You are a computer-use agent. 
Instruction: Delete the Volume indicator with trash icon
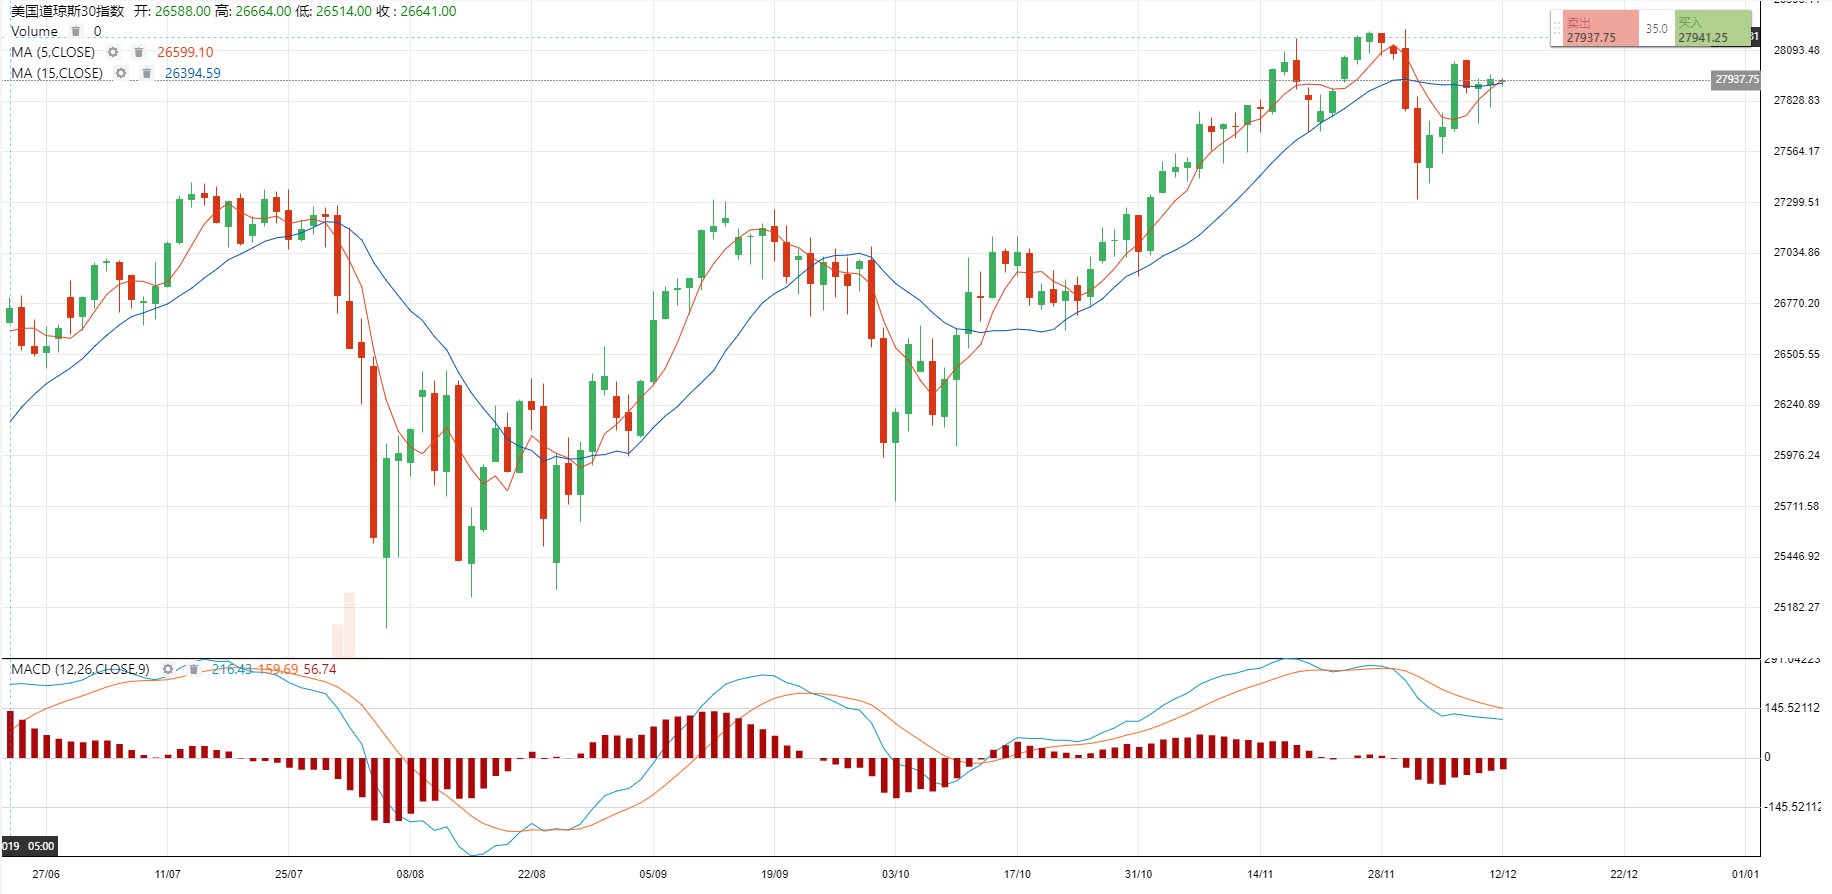pyautogui.click(x=76, y=32)
